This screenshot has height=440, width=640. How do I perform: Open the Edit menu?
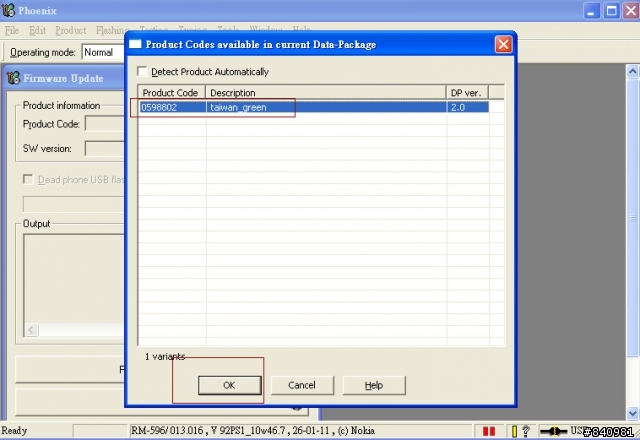(37, 30)
